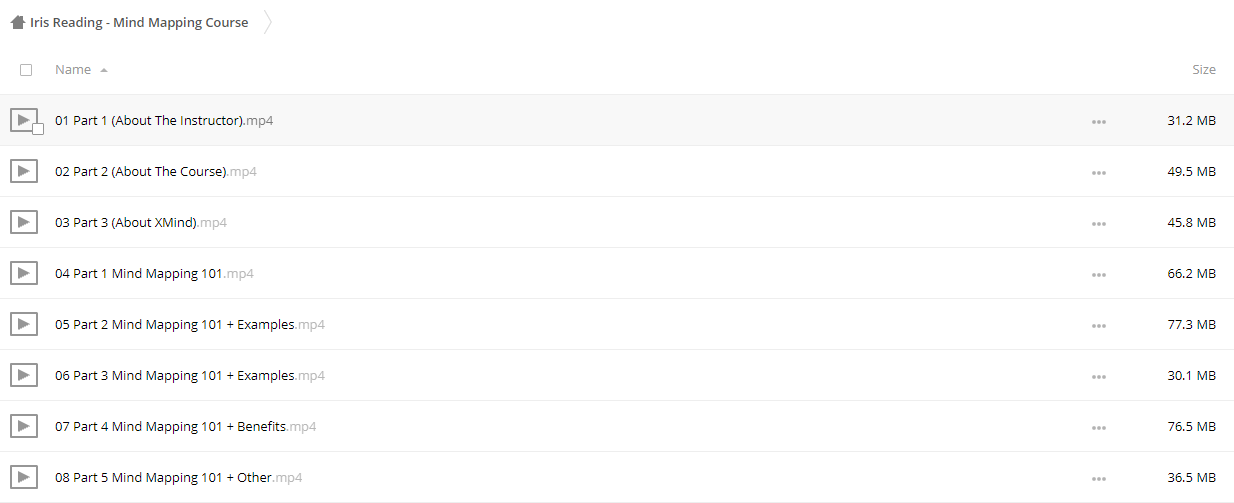Open Iris Reading - Mind Mapping Course breadcrumb
The image size is (1234, 503).
click(x=139, y=22)
